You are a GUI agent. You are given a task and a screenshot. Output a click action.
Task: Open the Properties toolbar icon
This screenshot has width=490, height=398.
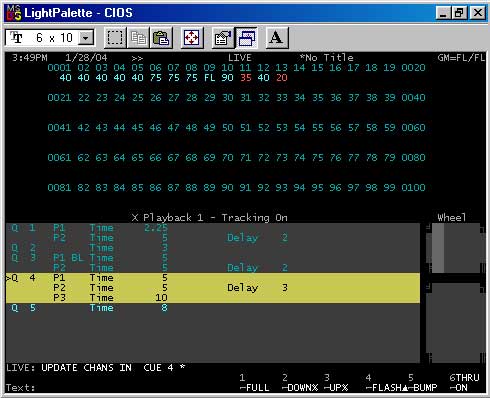[223, 38]
